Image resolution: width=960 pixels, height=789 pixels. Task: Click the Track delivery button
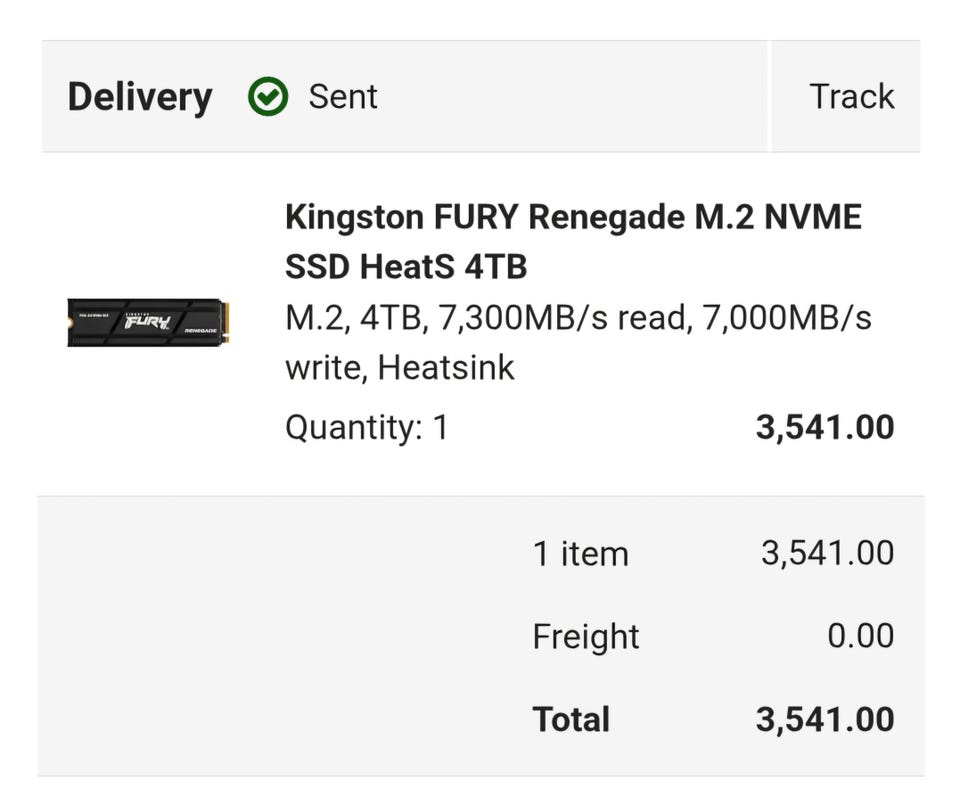click(x=851, y=97)
